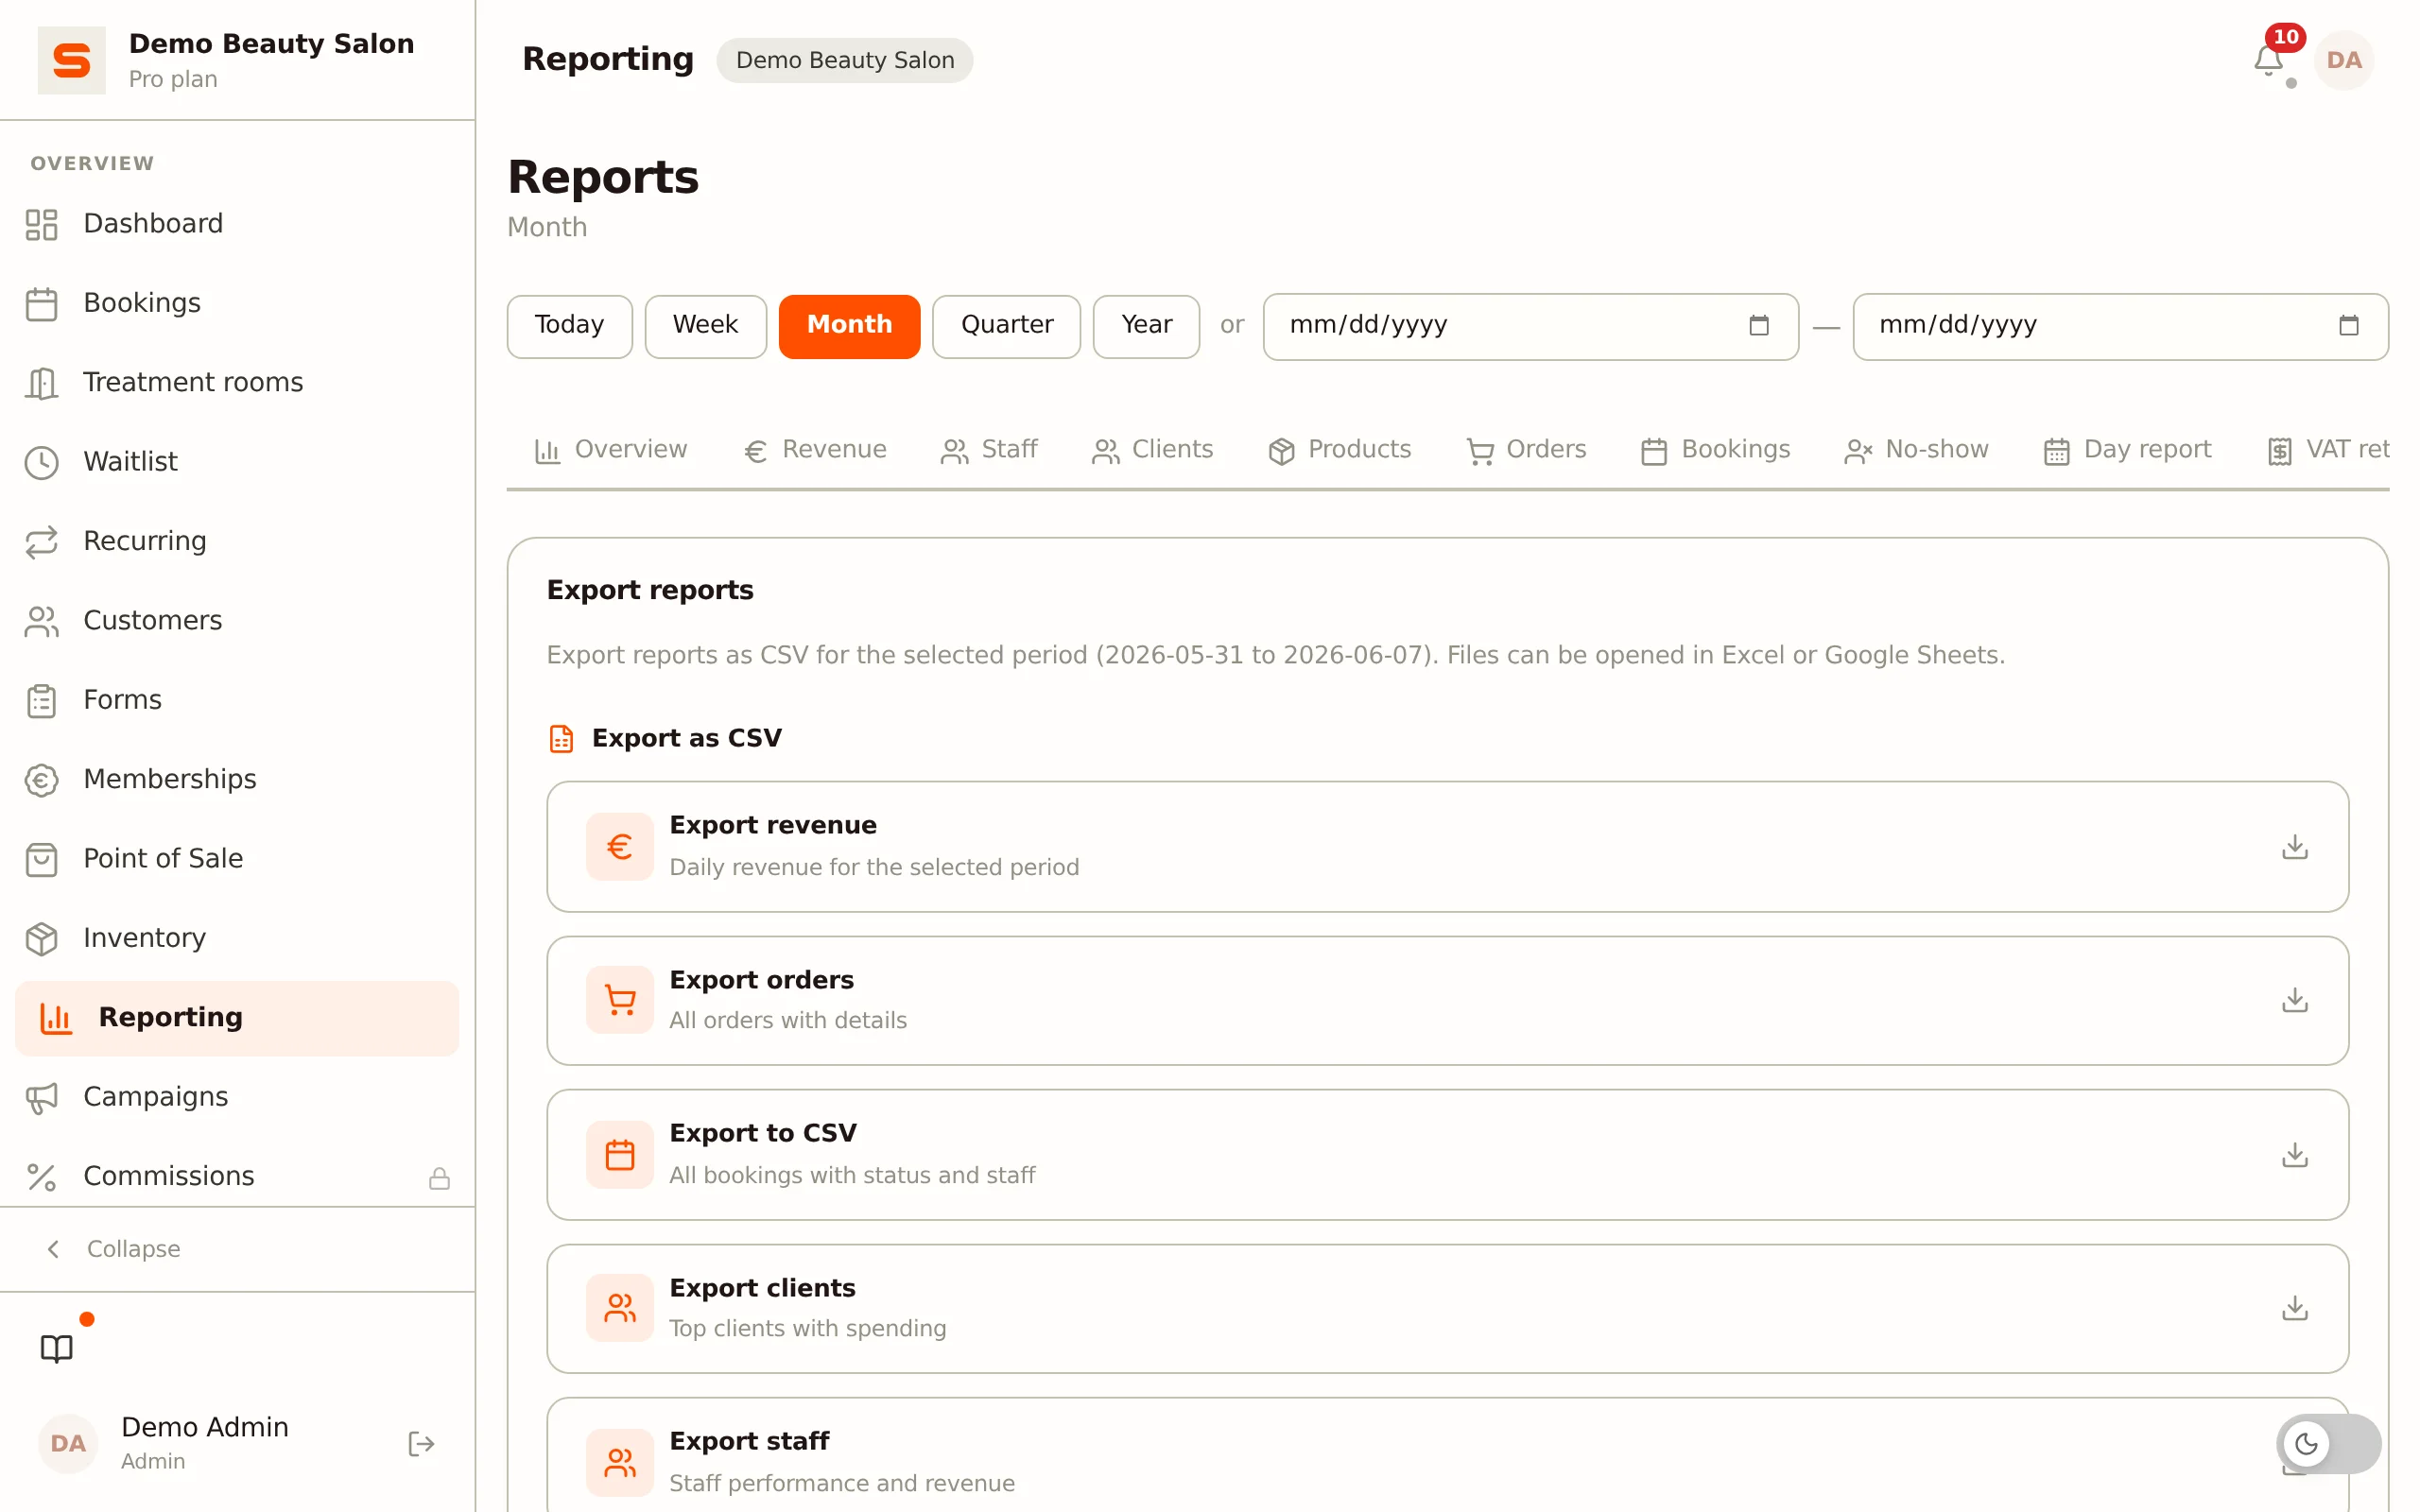Click the Inventory box icon
Viewport: 2420px width, 1512px height.
41,938
